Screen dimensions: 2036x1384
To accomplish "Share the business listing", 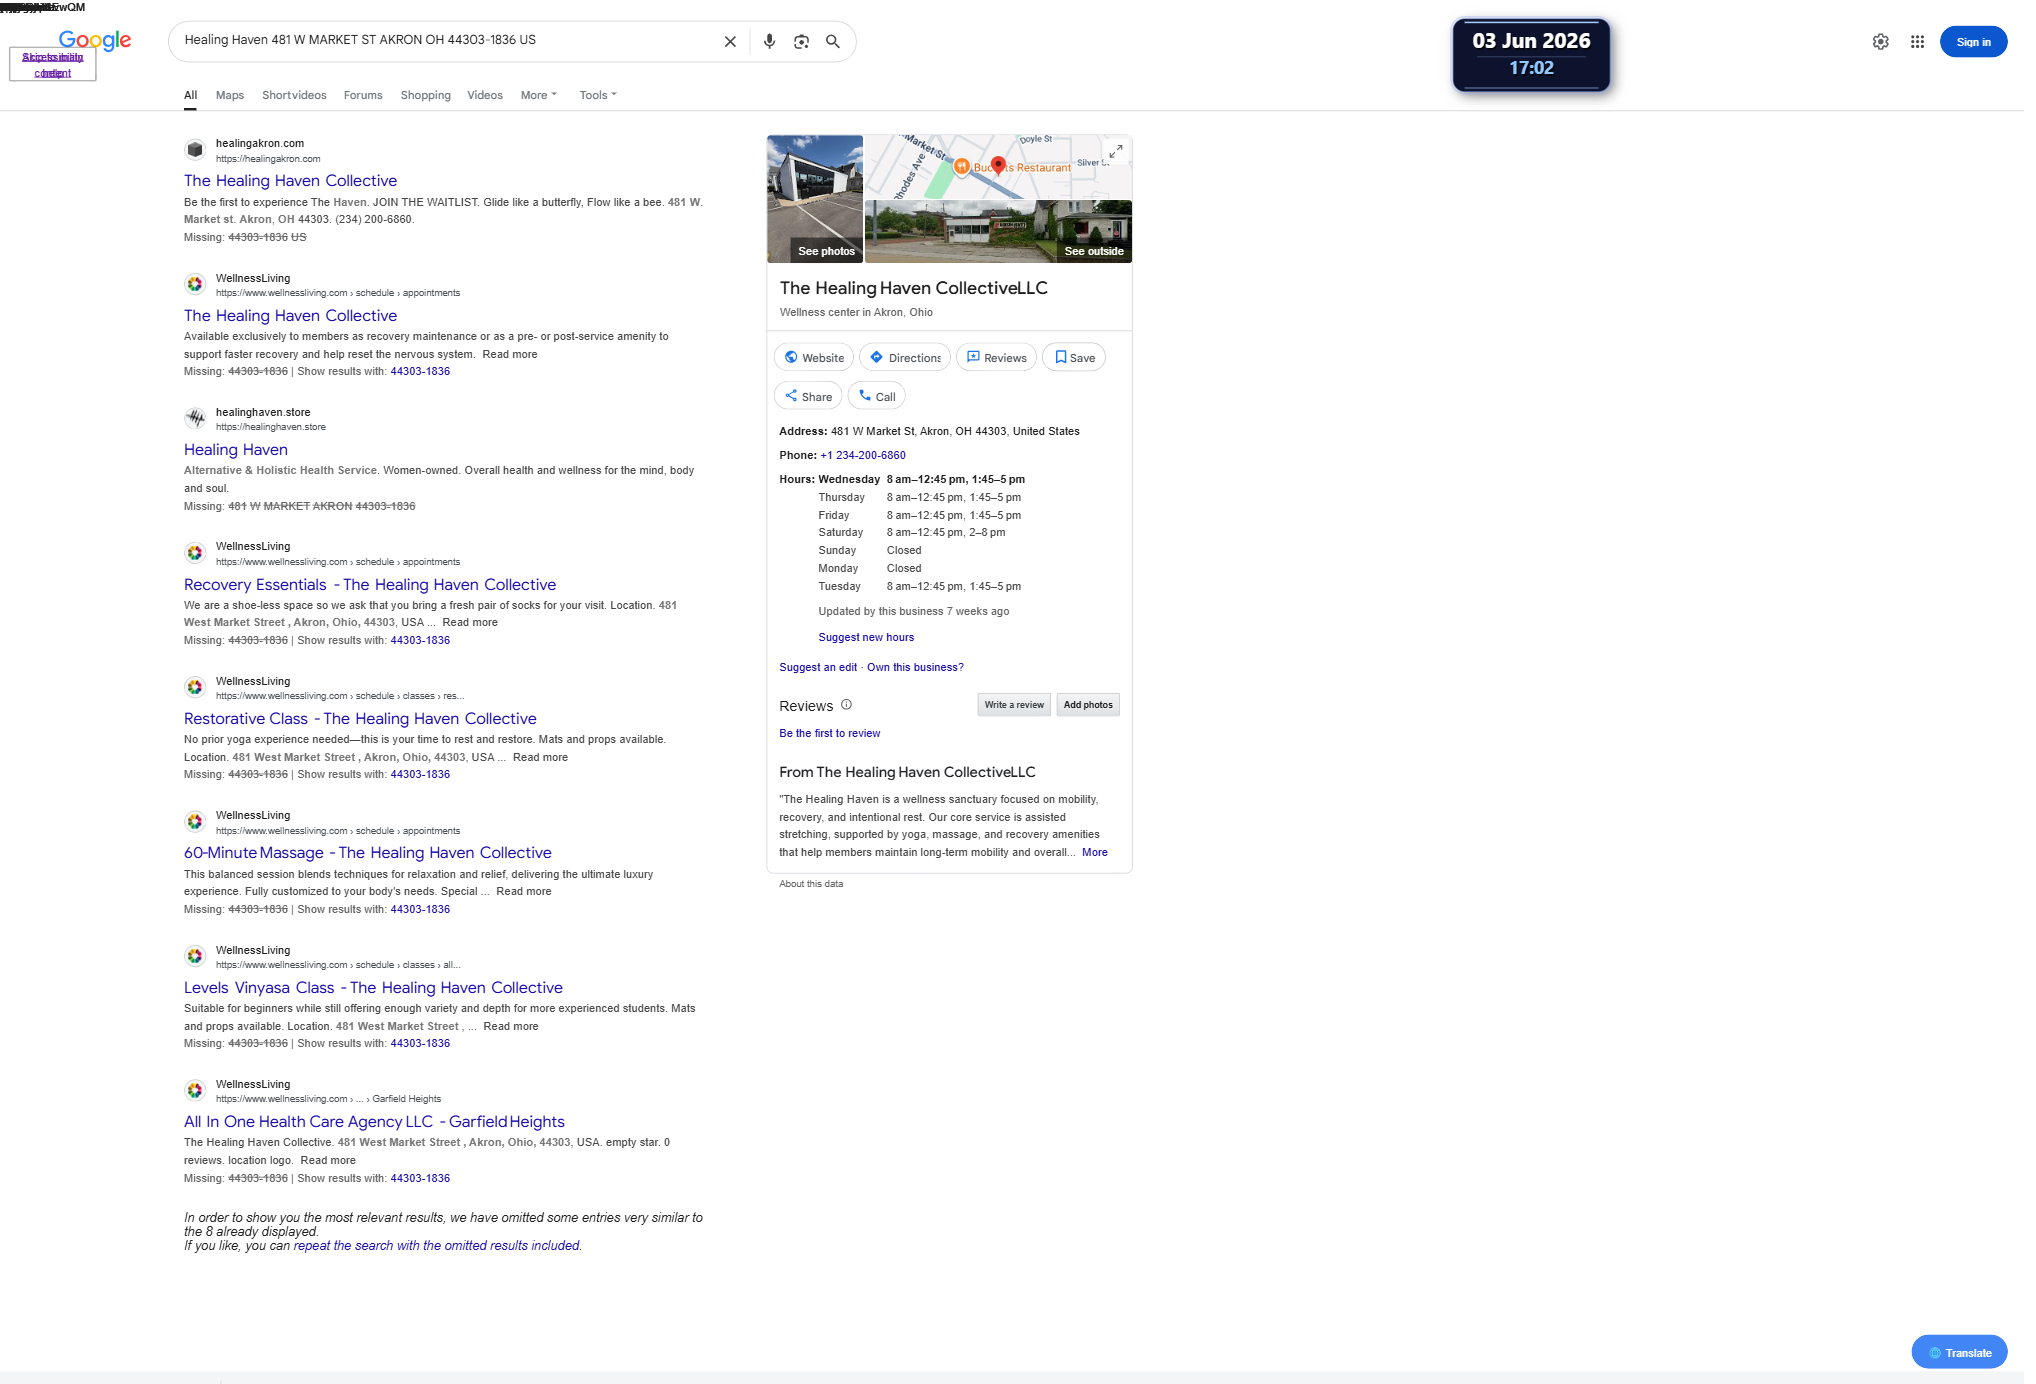I will (808, 396).
